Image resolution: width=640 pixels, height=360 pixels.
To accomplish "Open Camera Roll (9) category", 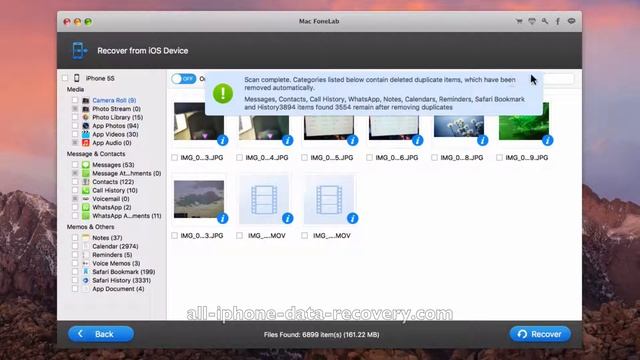I will 114,100.
